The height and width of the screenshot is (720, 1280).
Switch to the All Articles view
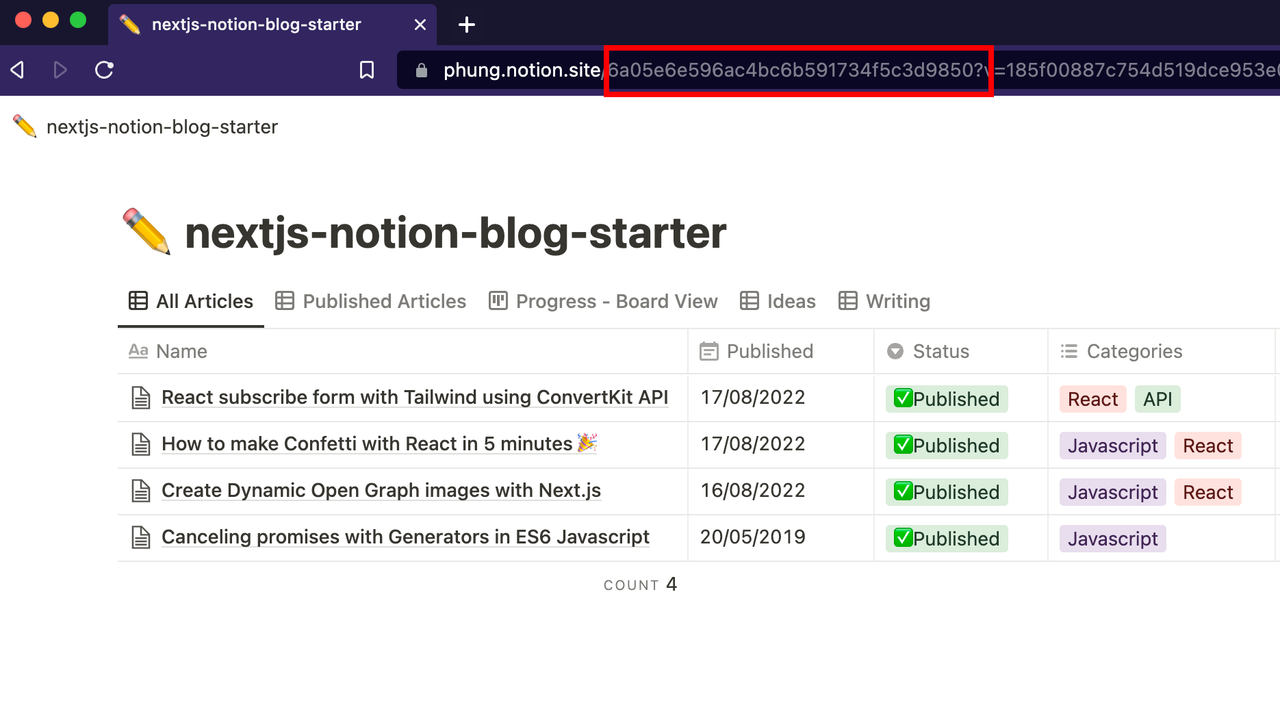(x=191, y=301)
